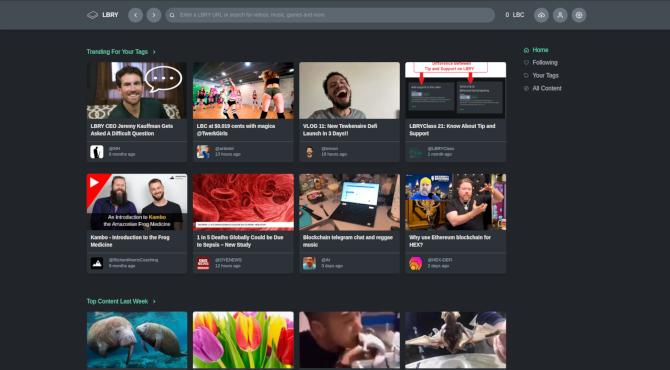Open the Your Tags sidebar item

click(x=541, y=76)
